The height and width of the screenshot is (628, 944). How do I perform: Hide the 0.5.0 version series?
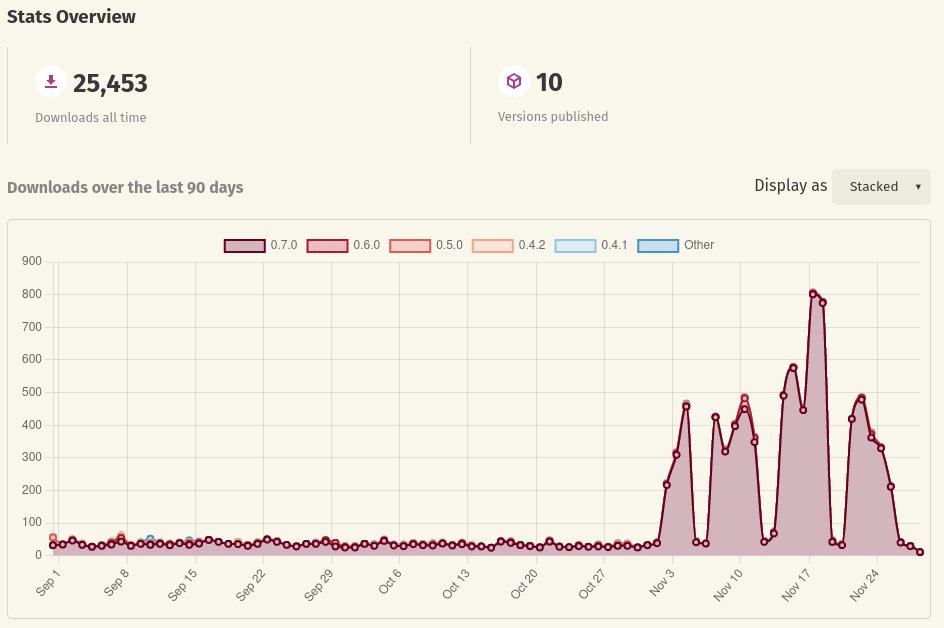(411, 245)
